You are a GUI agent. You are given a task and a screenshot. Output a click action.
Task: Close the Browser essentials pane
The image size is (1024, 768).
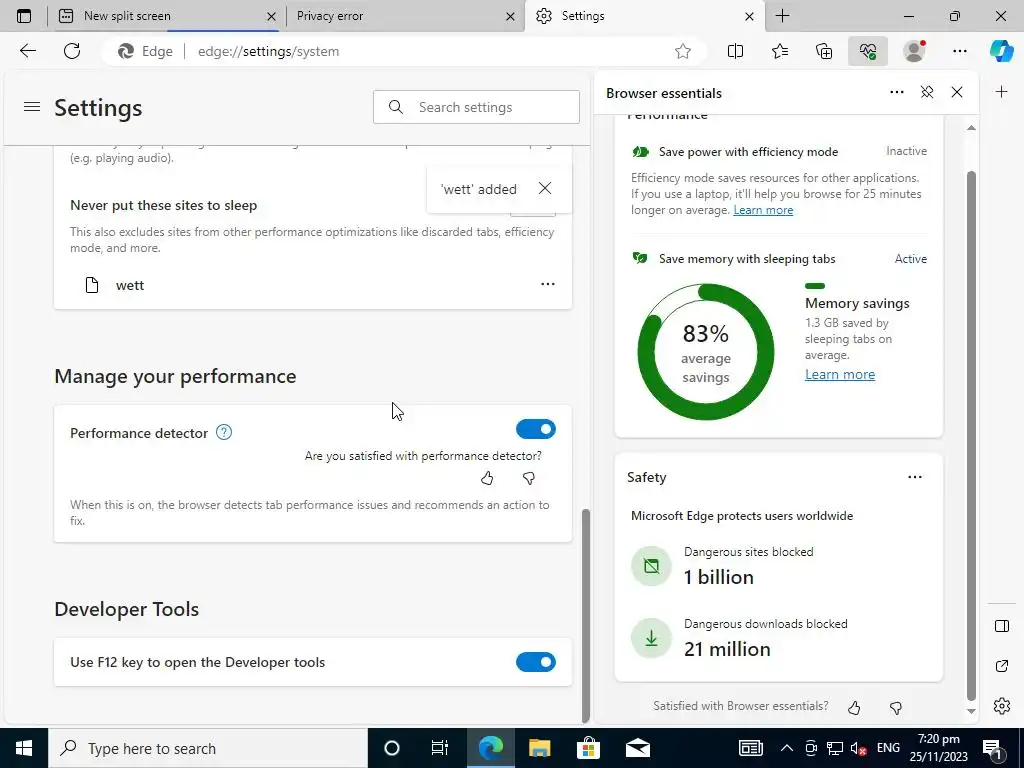point(957,92)
